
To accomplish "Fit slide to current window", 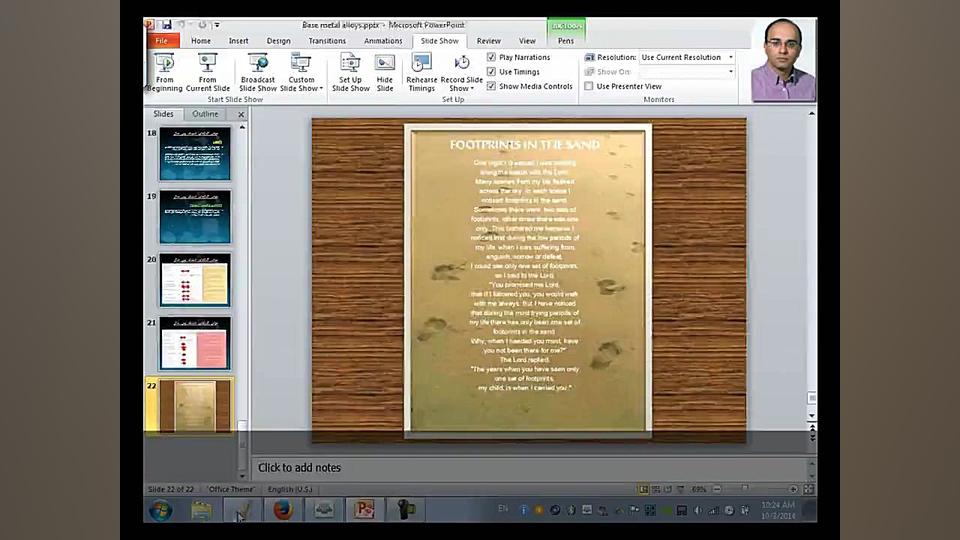I will coord(808,489).
